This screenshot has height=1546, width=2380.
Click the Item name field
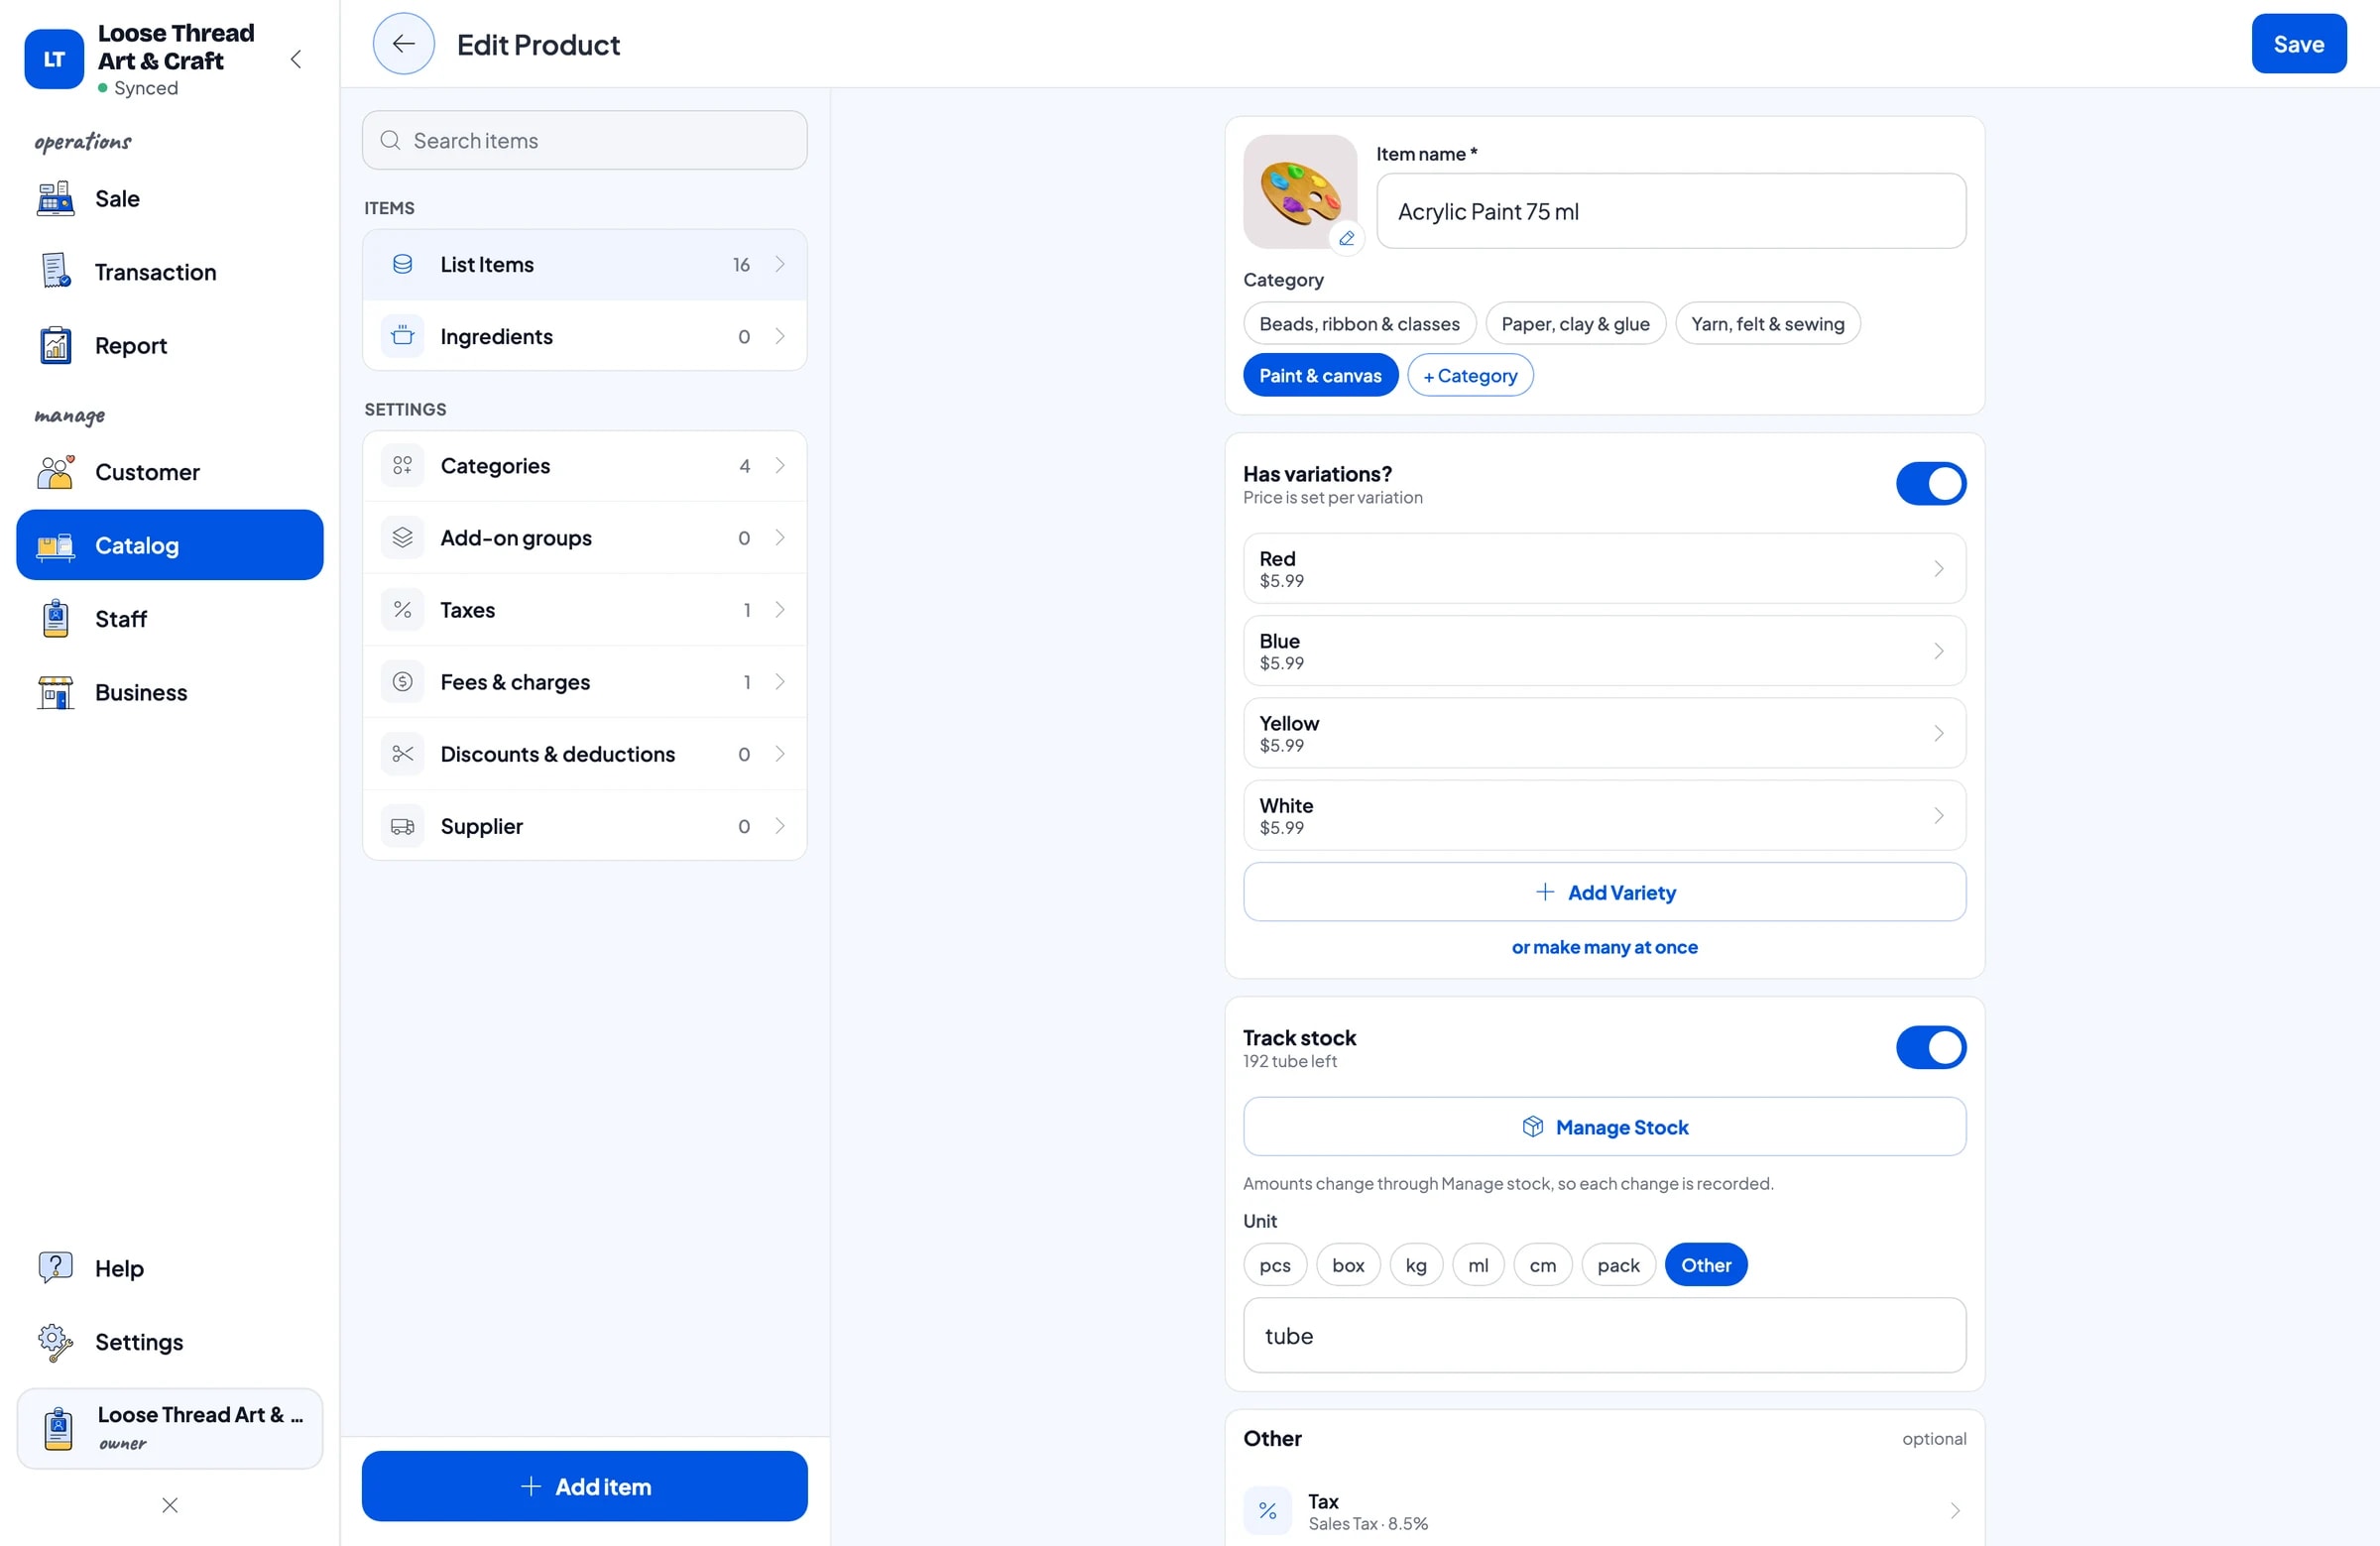[x=1670, y=211]
